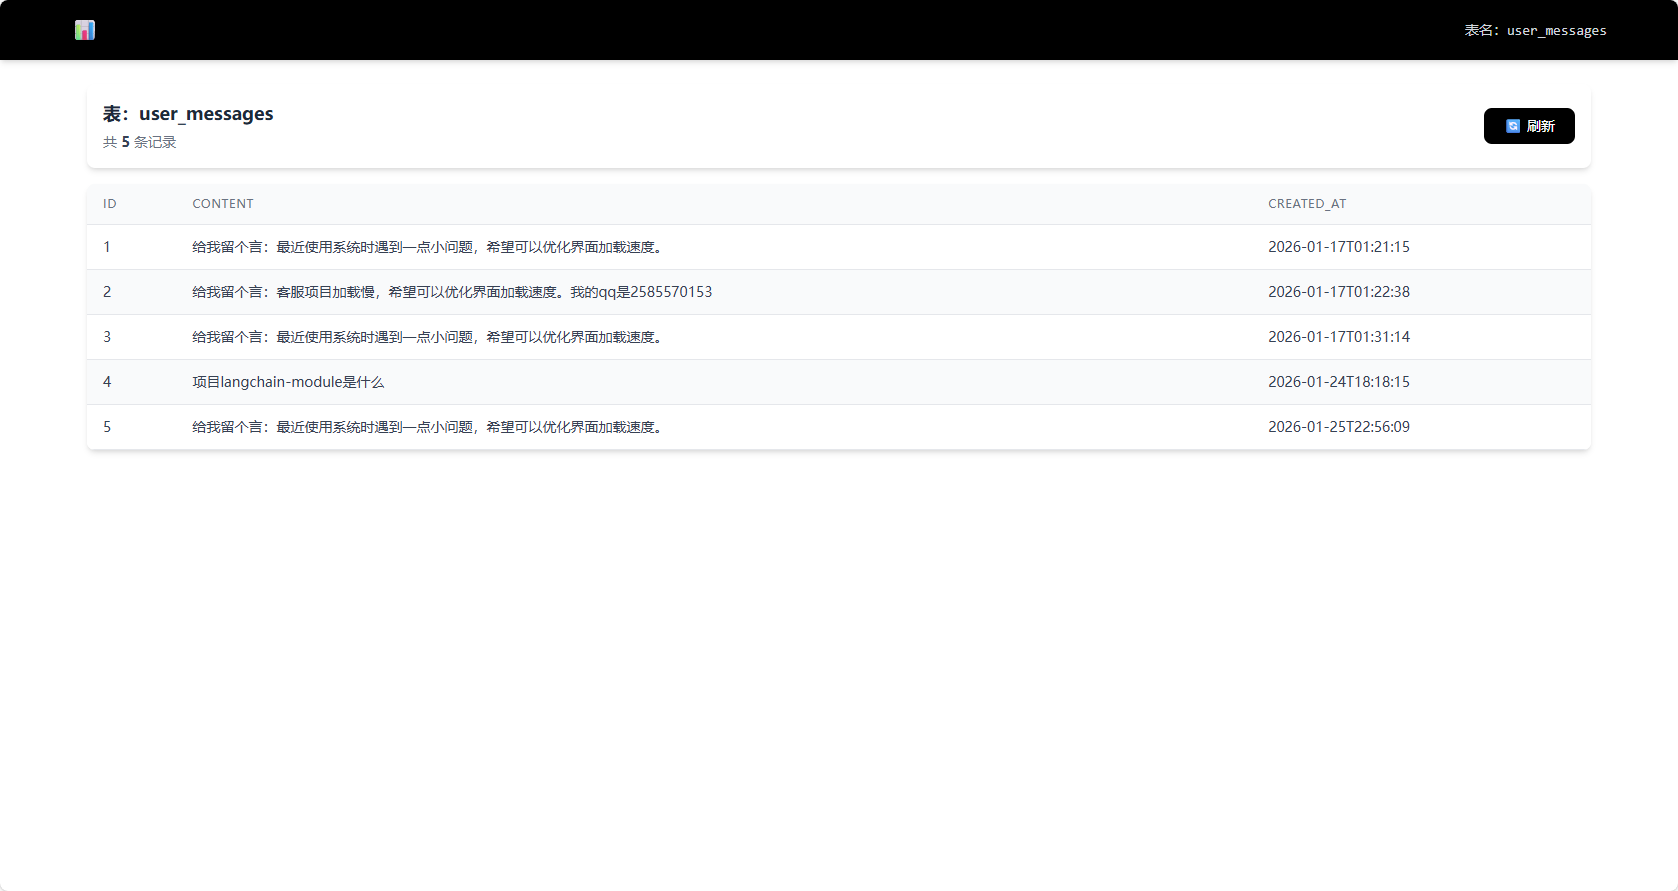The image size is (1678, 891).
Task: Click the timestamp 2026-01-17T01:21:15
Action: pos(1338,247)
